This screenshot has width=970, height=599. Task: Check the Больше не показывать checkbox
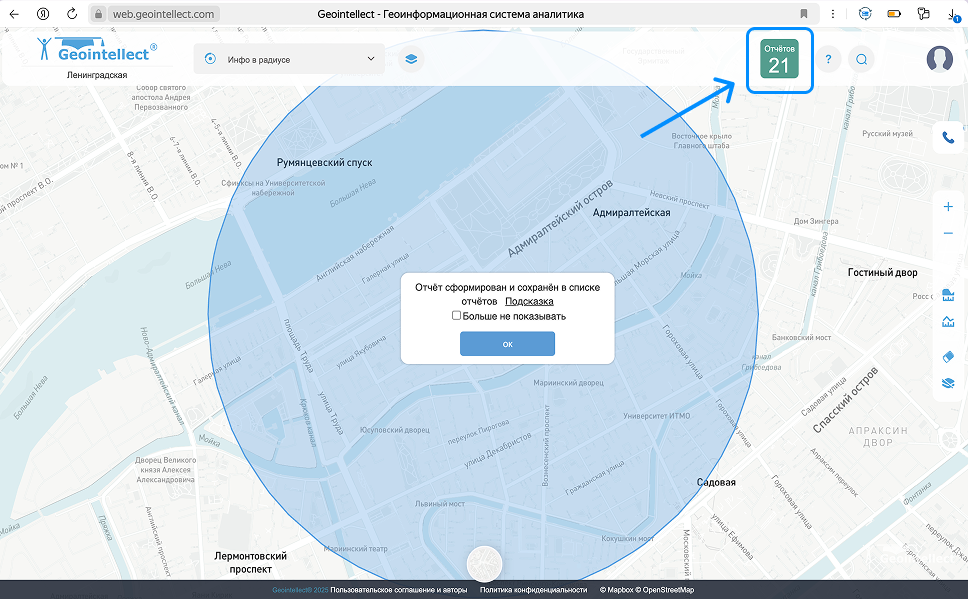(x=456, y=316)
